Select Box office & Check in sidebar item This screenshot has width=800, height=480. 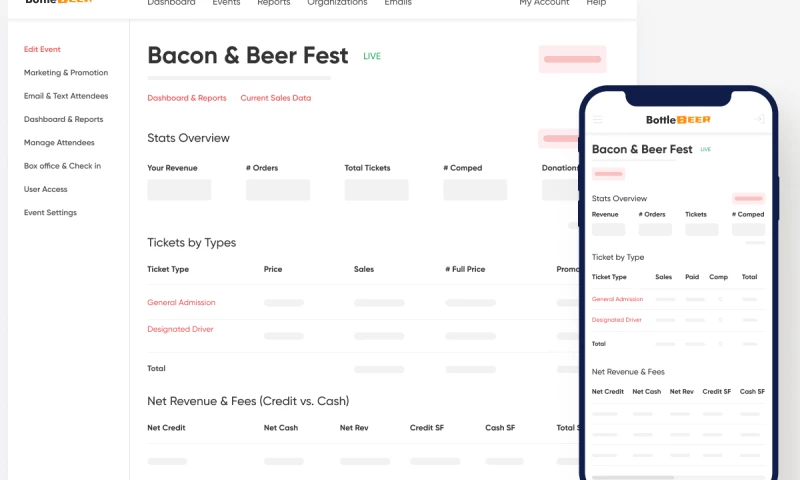pyautogui.click(x=62, y=166)
